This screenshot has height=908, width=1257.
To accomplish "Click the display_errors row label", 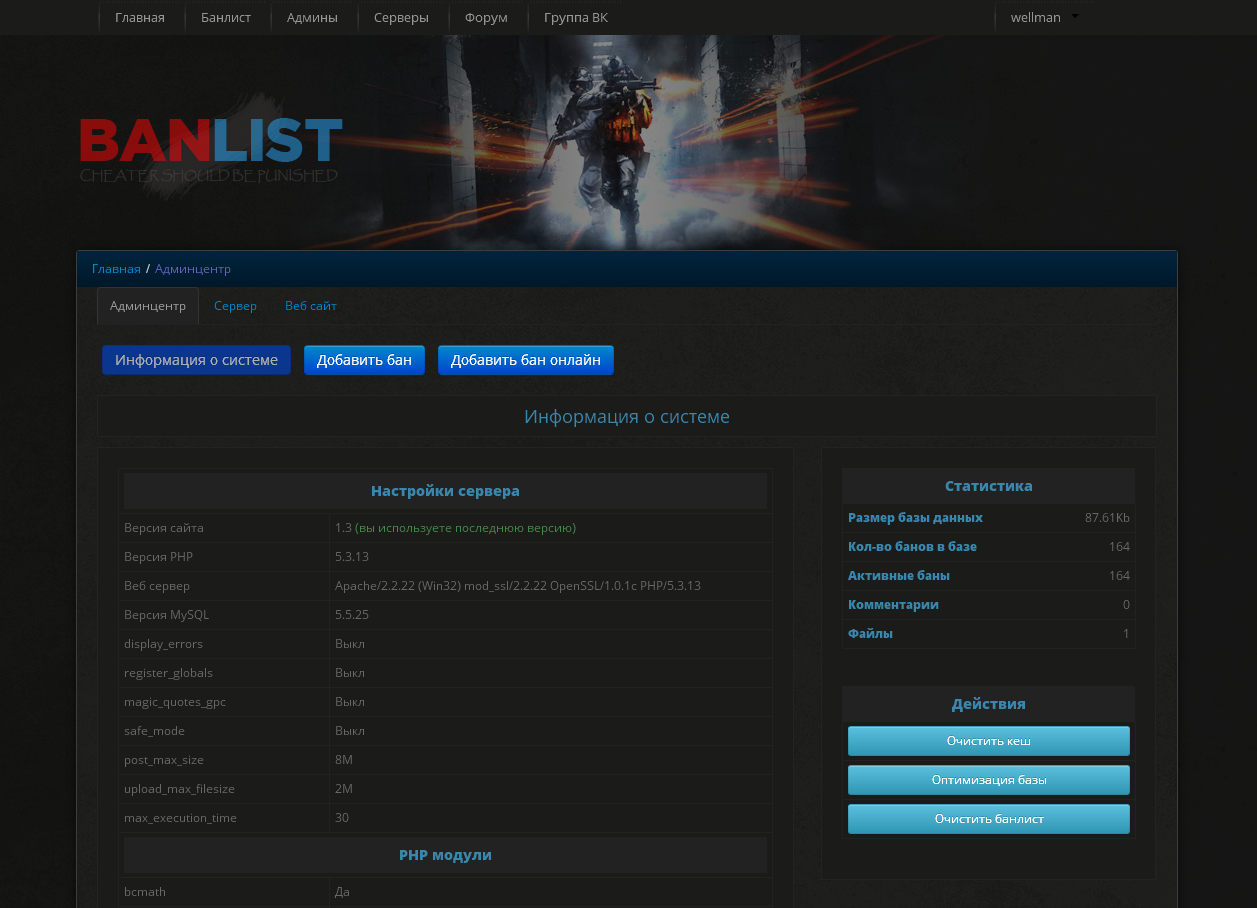I will [x=163, y=643].
